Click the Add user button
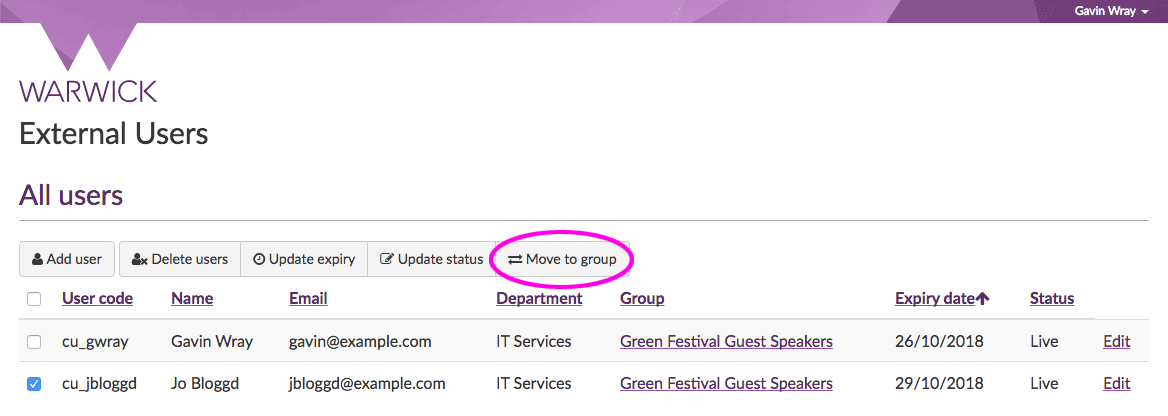The height and width of the screenshot is (416, 1168). (67, 259)
